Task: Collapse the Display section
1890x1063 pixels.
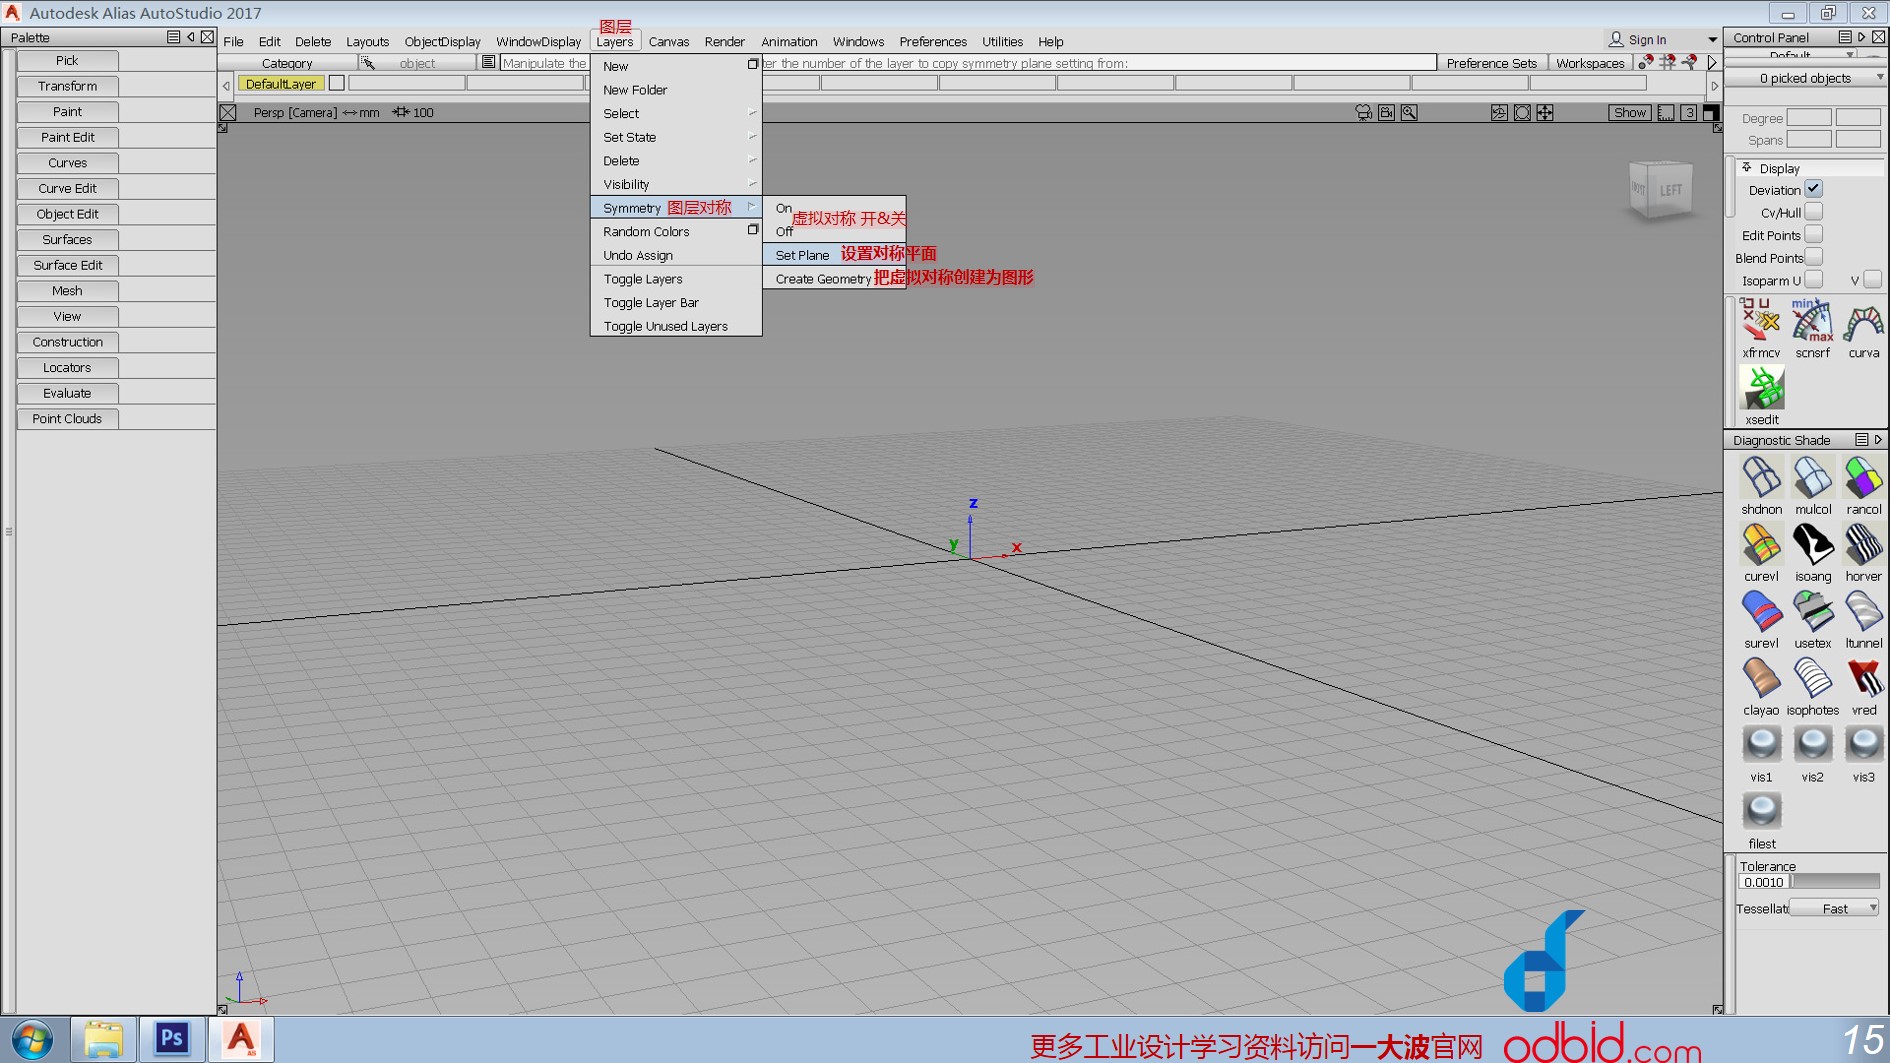Action: [x=1747, y=168]
